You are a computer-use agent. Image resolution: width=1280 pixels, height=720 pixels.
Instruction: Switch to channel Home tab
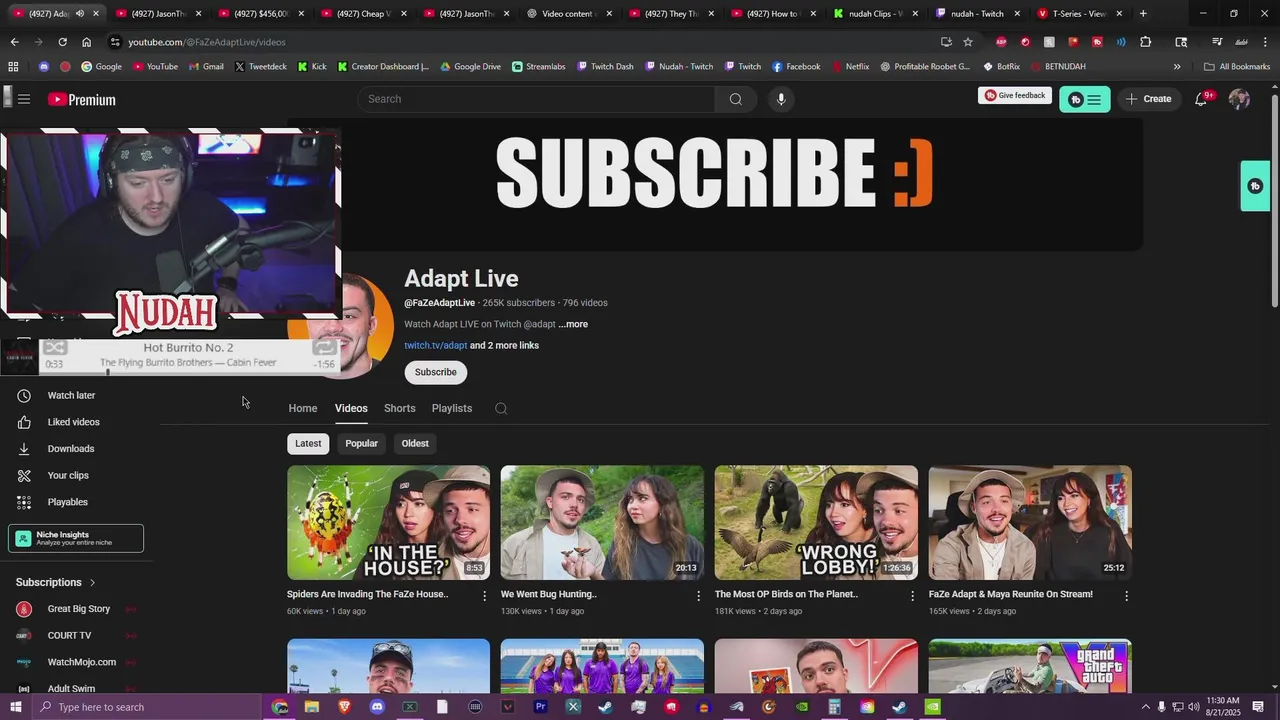(x=303, y=408)
